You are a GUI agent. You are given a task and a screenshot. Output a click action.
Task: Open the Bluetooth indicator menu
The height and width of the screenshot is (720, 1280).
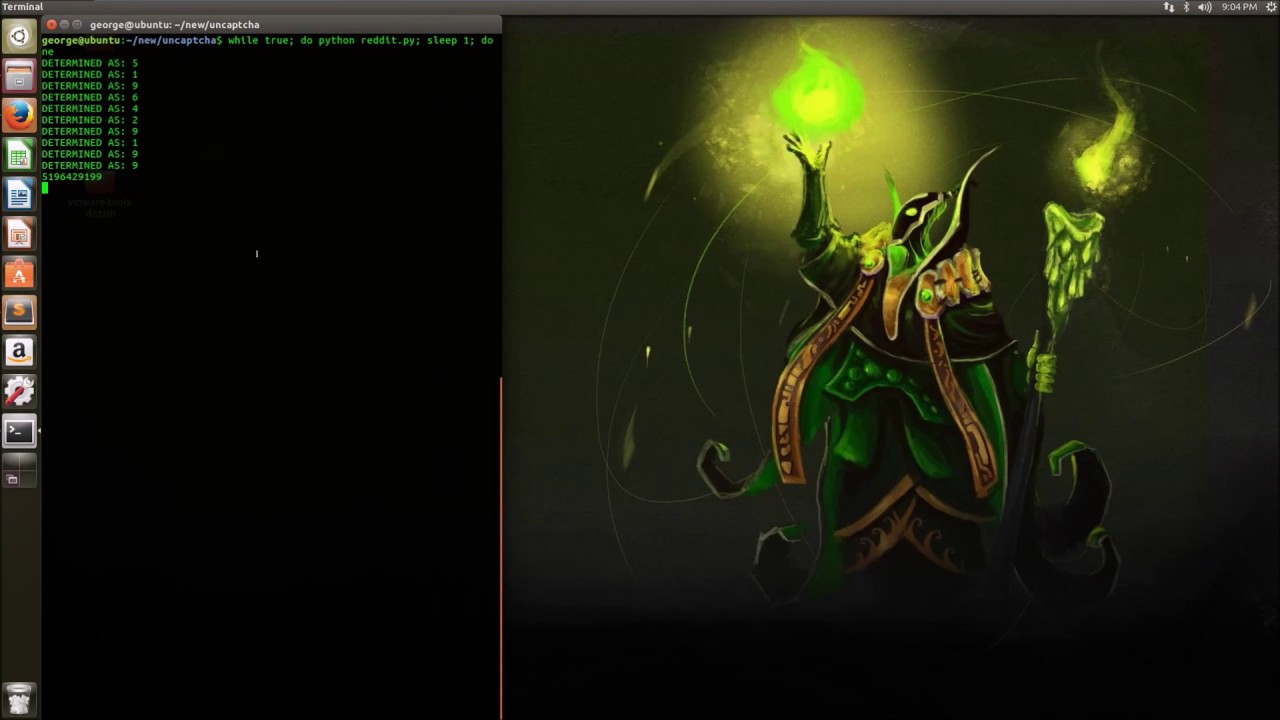[x=1187, y=7]
